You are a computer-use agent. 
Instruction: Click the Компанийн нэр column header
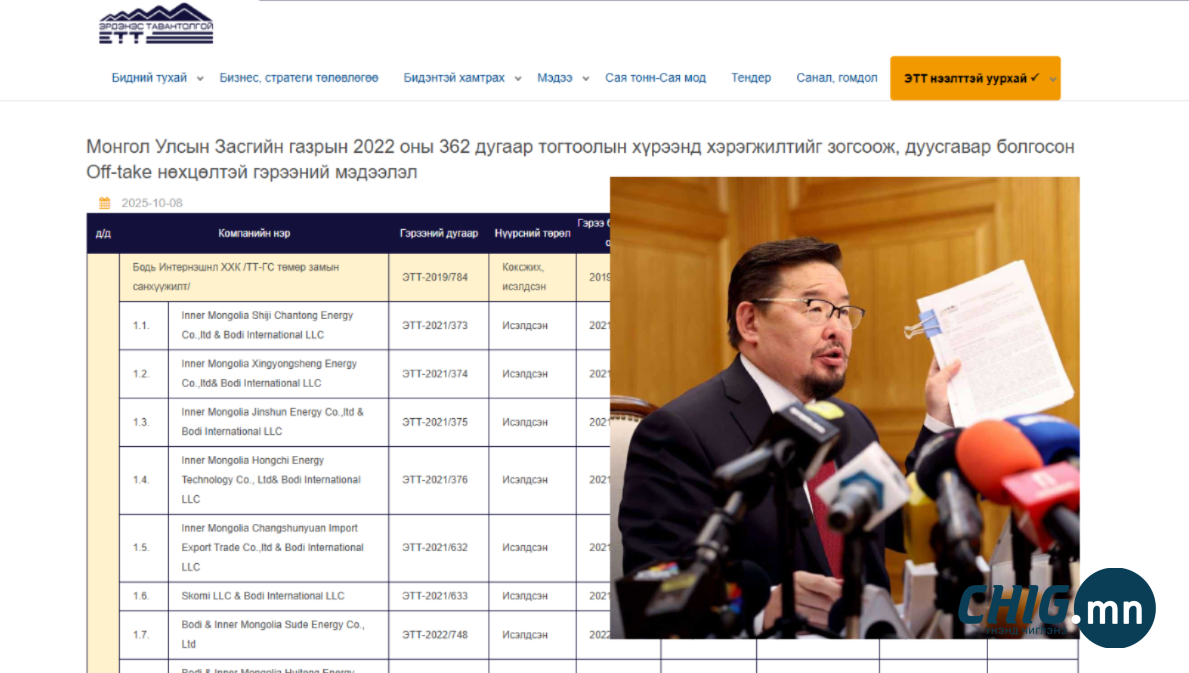pos(254,233)
